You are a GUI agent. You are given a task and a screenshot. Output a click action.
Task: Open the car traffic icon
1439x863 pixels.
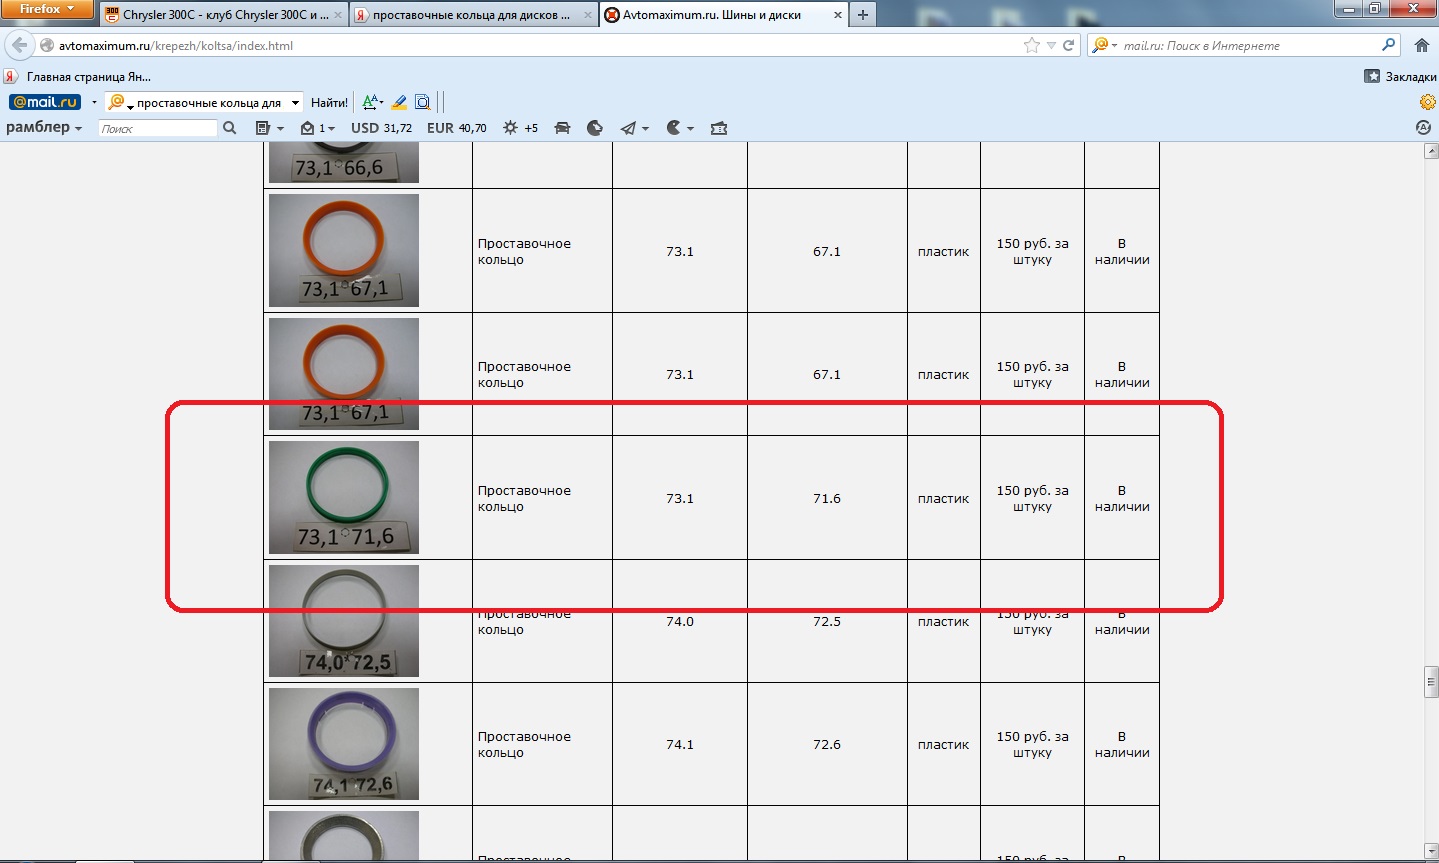tap(562, 128)
